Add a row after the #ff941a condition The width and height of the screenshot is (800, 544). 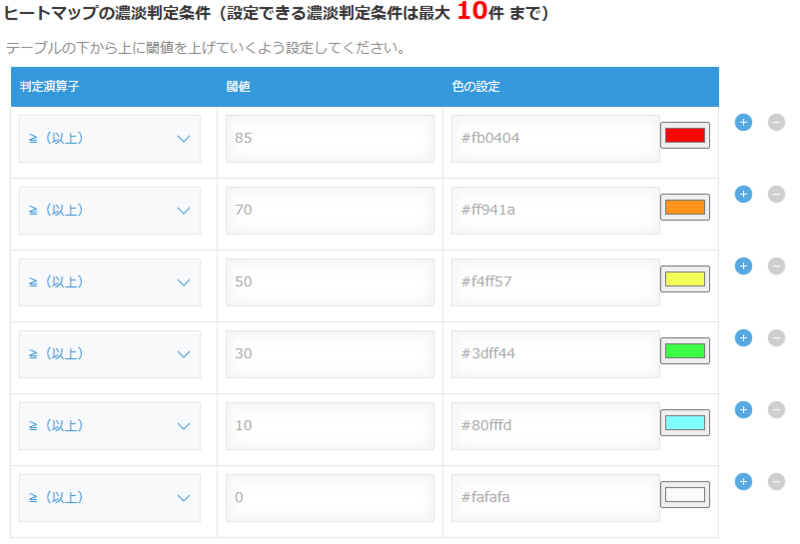[x=743, y=194]
